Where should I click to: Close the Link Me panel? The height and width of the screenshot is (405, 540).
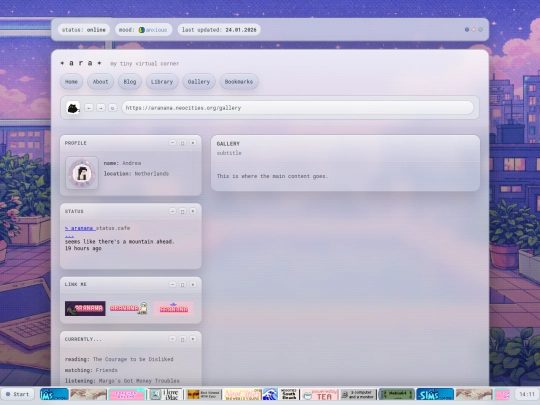[x=193, y=284]
